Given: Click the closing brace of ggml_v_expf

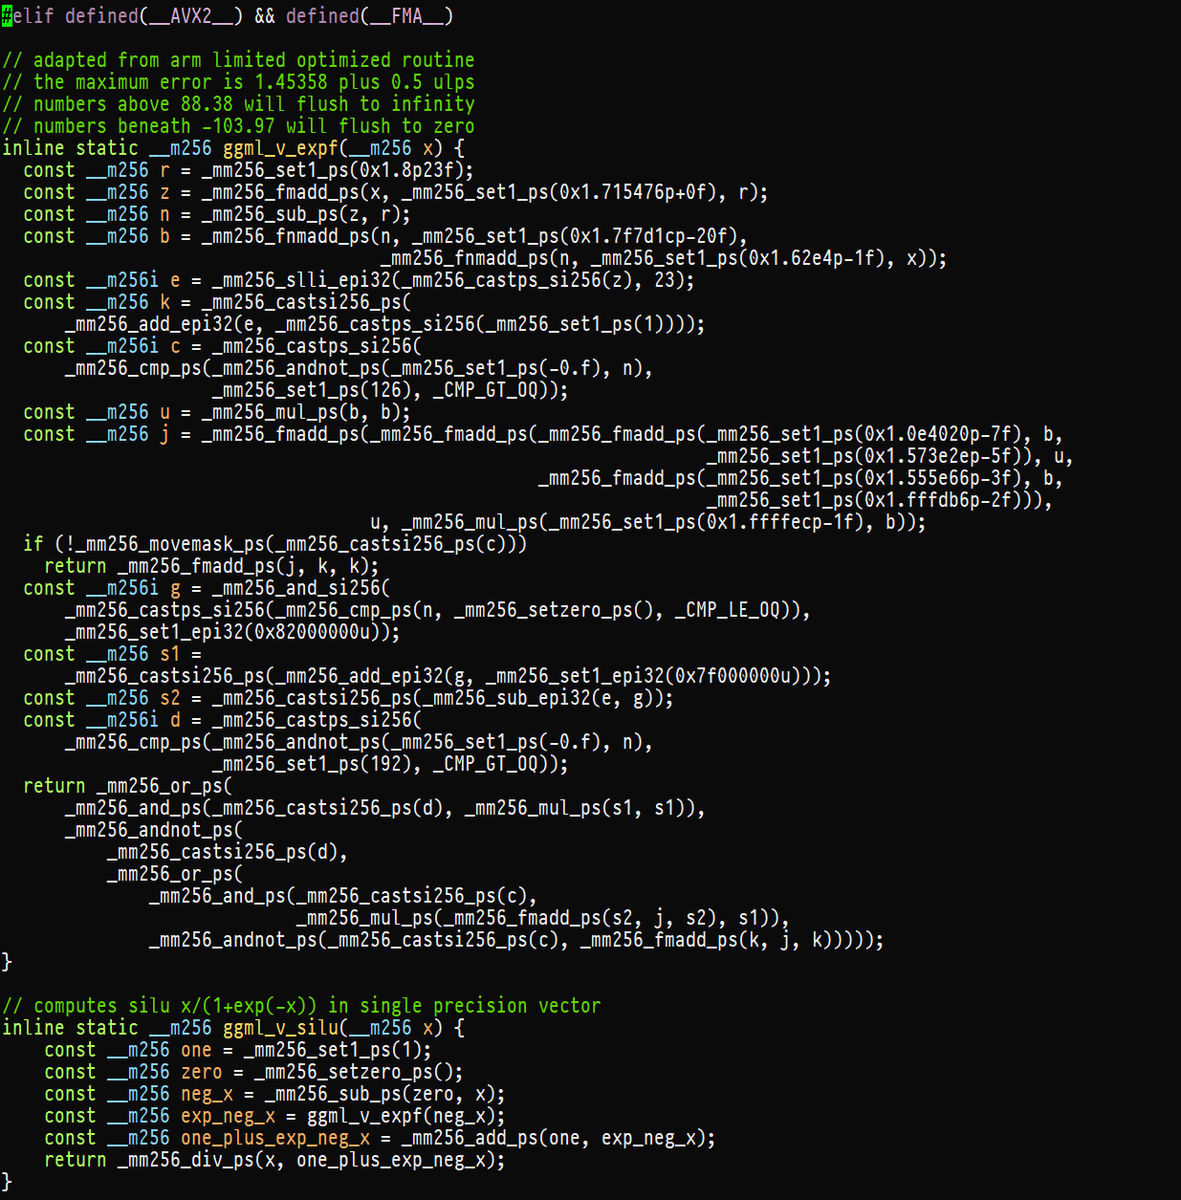Looking at the screenshot, I should pyautogui.click(x=7, y=962).
